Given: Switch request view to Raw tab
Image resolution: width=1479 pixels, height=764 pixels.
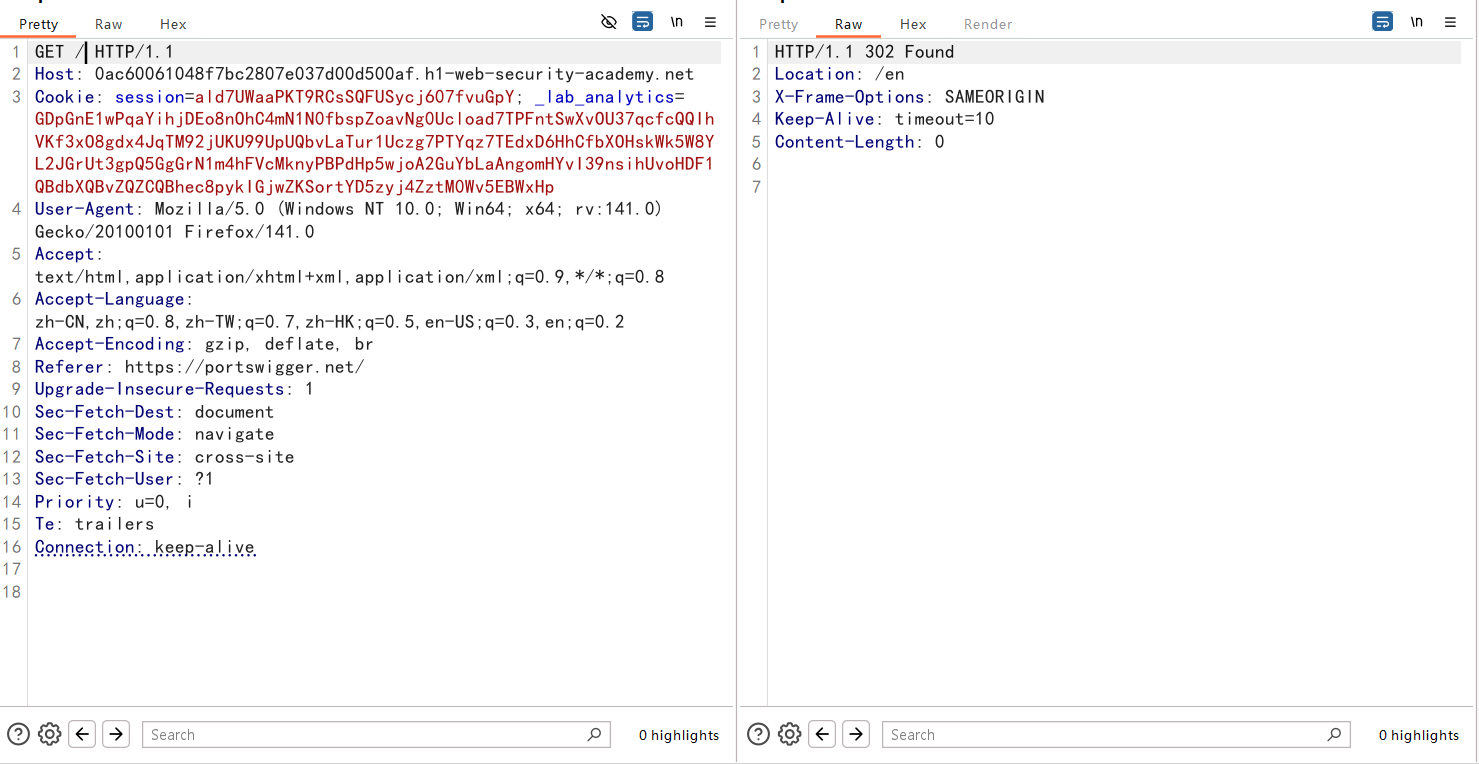Looking at the screenshot, I should (x=108, y=24).
